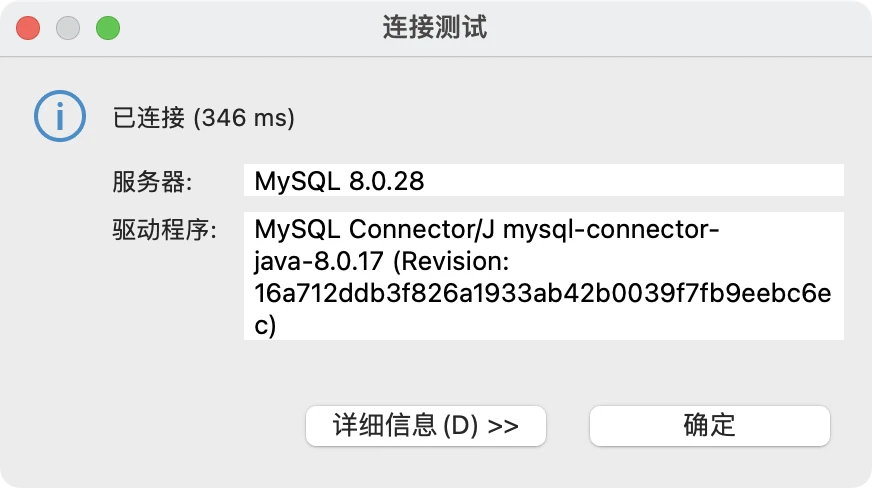This screenshot has height=488, width=872.
Task: Click the 连接测试 window title
Action: (x=435, y=27)
